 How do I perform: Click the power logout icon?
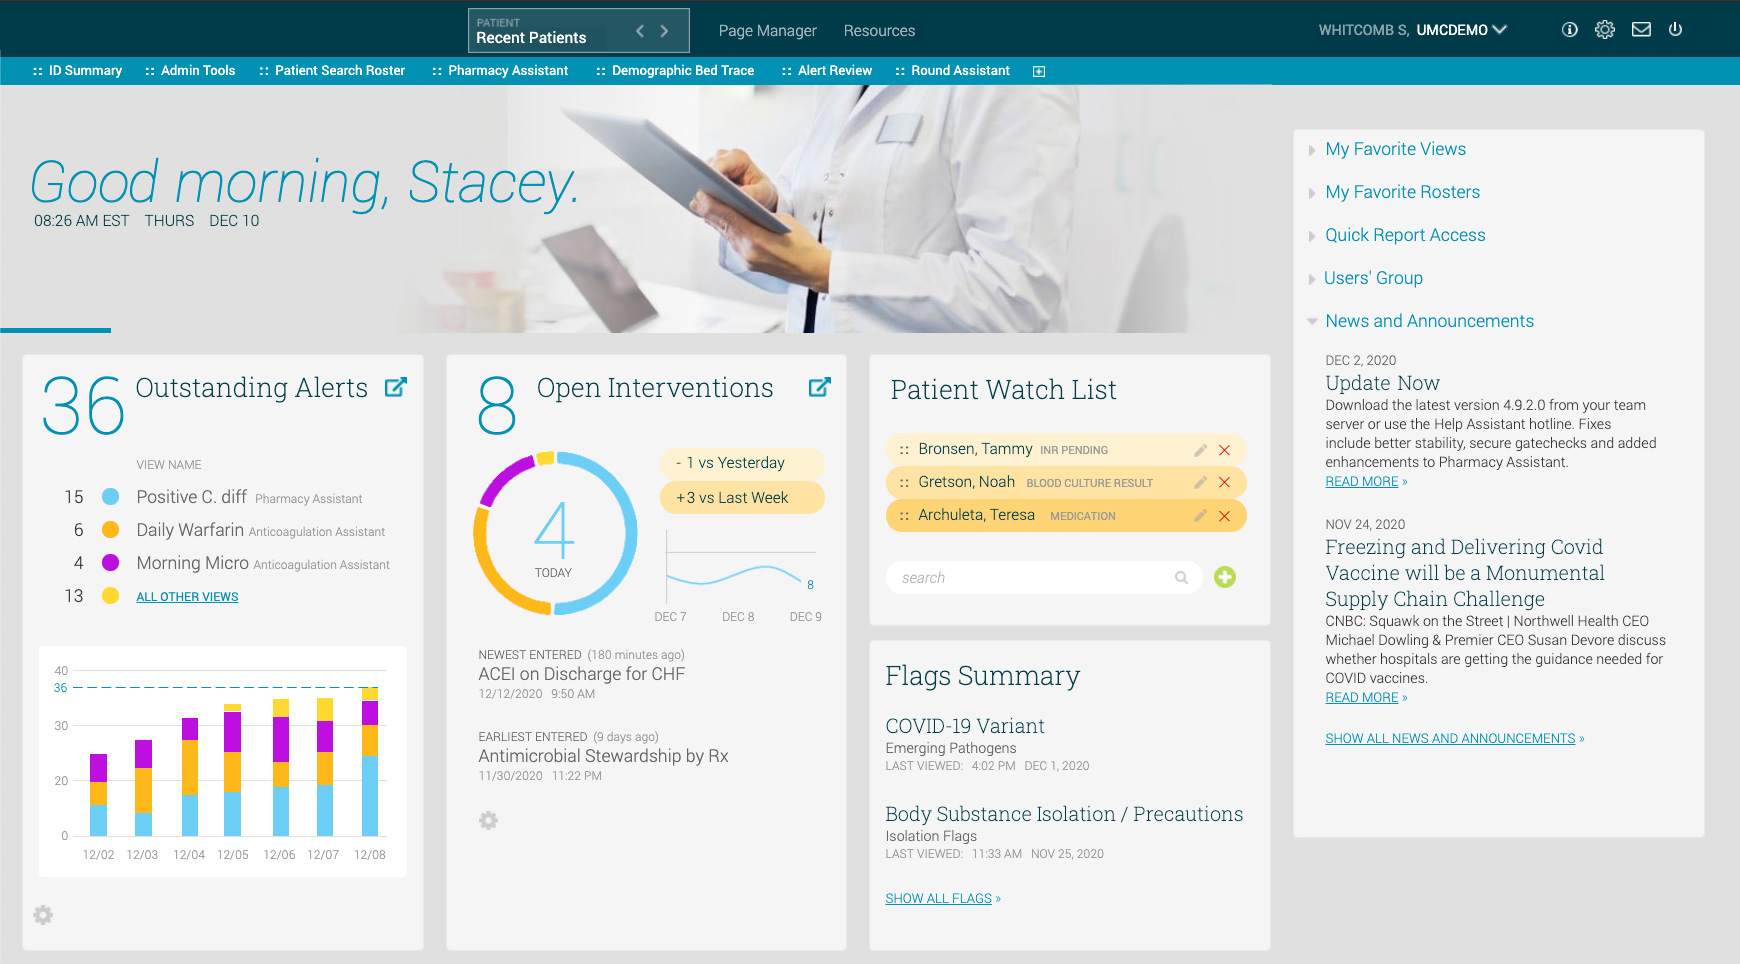click(1675, 30)
